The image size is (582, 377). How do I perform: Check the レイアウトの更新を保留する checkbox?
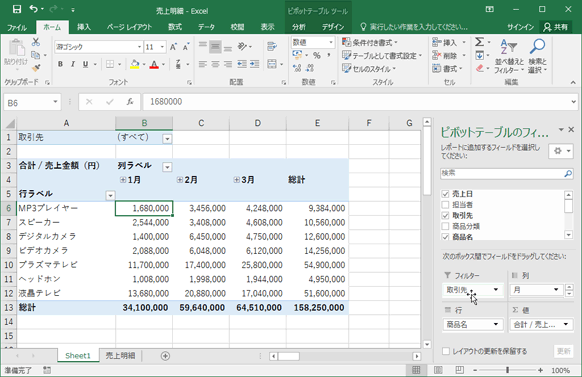pos(446,351)
